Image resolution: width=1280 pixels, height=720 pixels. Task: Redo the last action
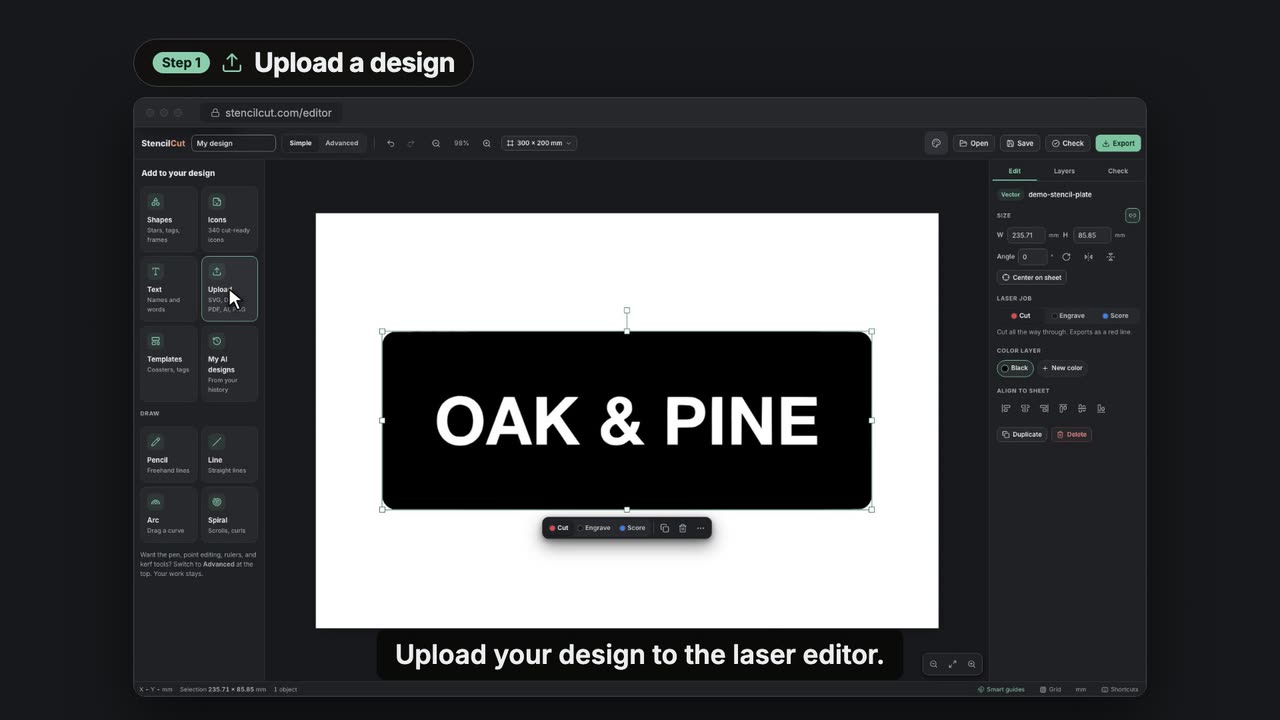(x=411, y=143)
